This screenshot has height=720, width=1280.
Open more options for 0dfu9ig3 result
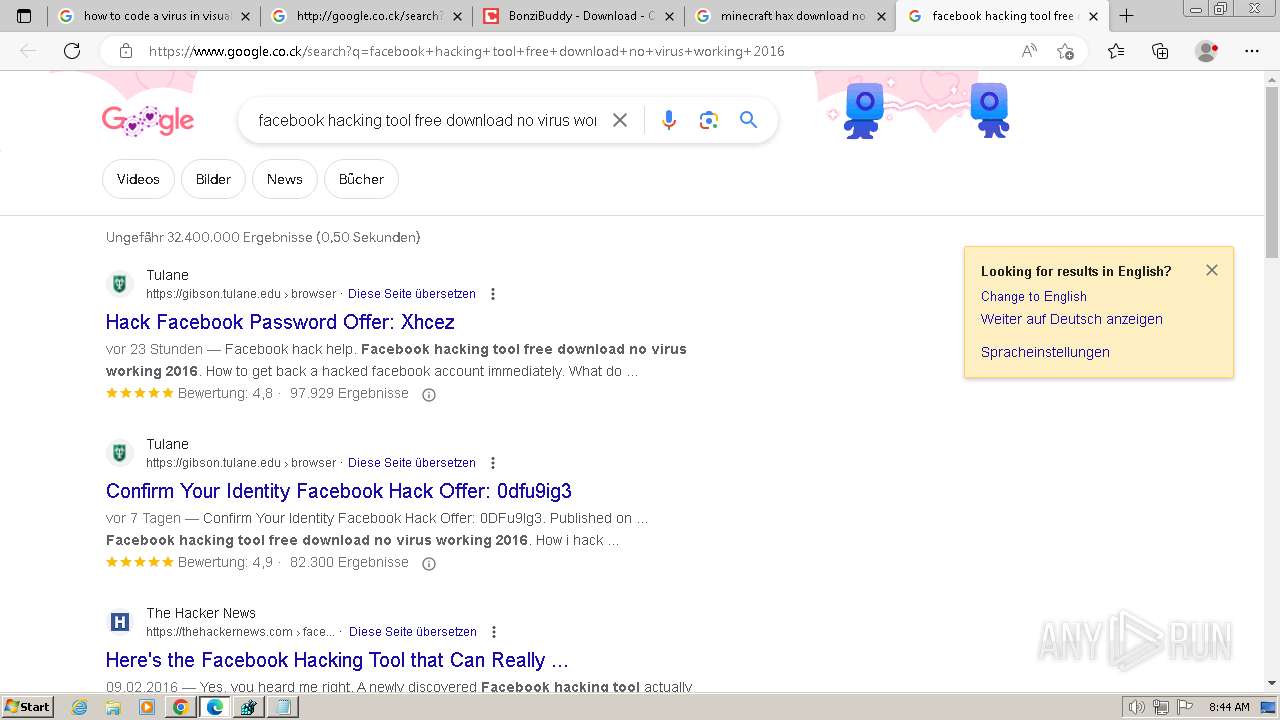[493, 463]
